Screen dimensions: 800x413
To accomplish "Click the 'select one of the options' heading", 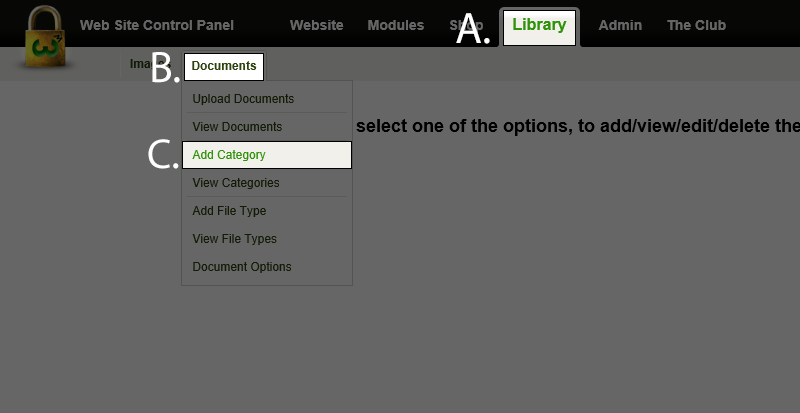I will tap(578, 126).
